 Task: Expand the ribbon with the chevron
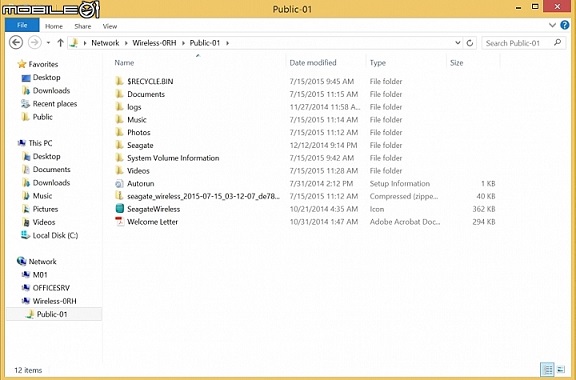coord(552,25)
